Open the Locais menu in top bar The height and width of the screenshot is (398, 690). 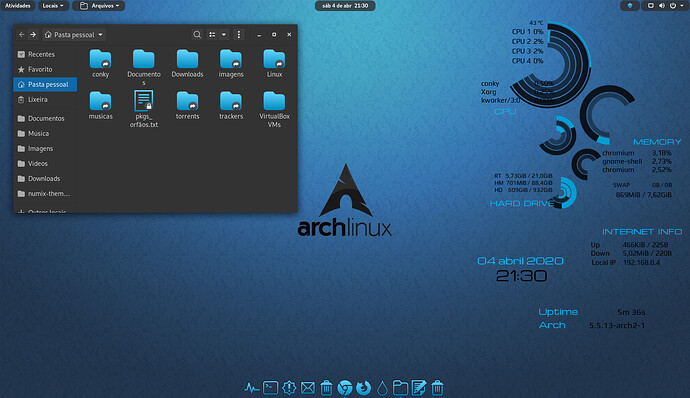coord(53,6)
